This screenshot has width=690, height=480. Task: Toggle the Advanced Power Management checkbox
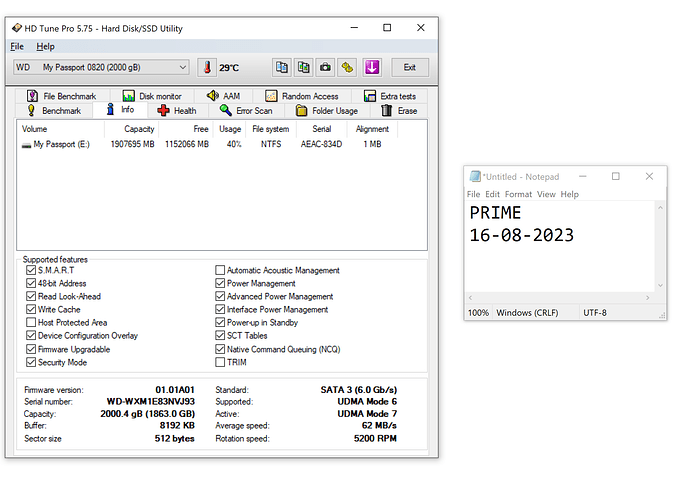pyautogui.click(x=220, y=296)
